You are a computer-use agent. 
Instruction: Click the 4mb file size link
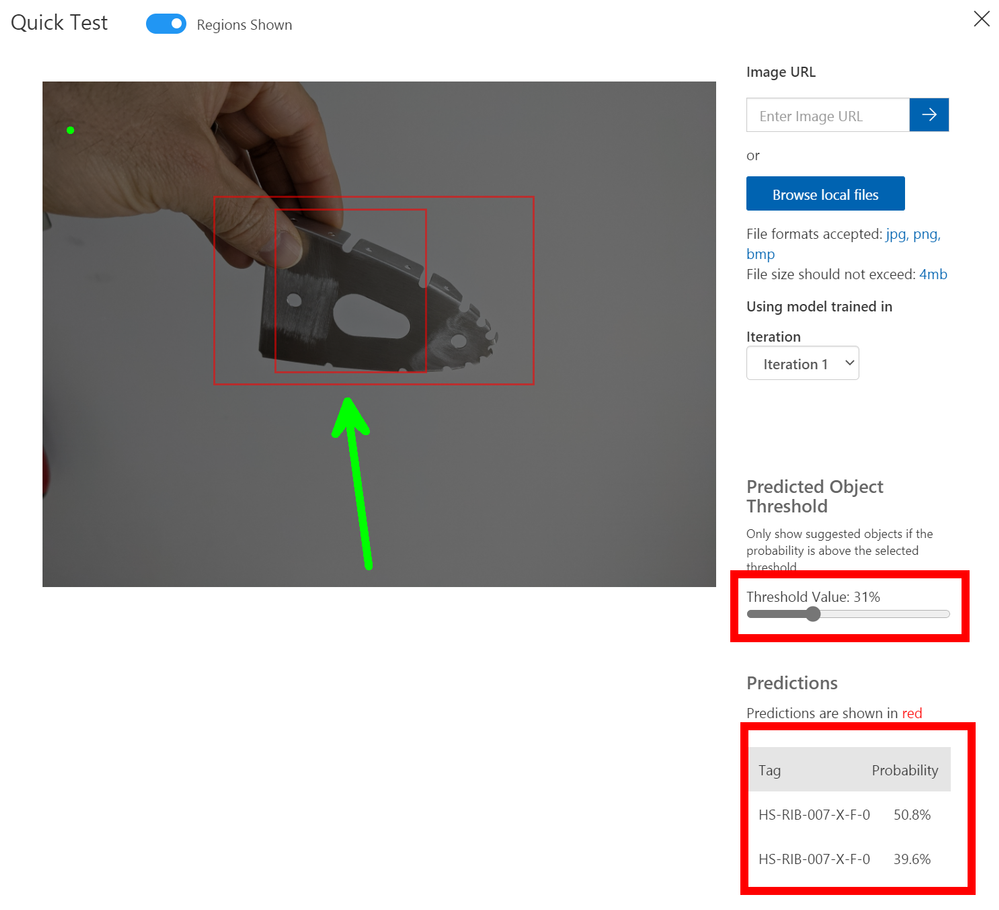(x=933, y=274)
